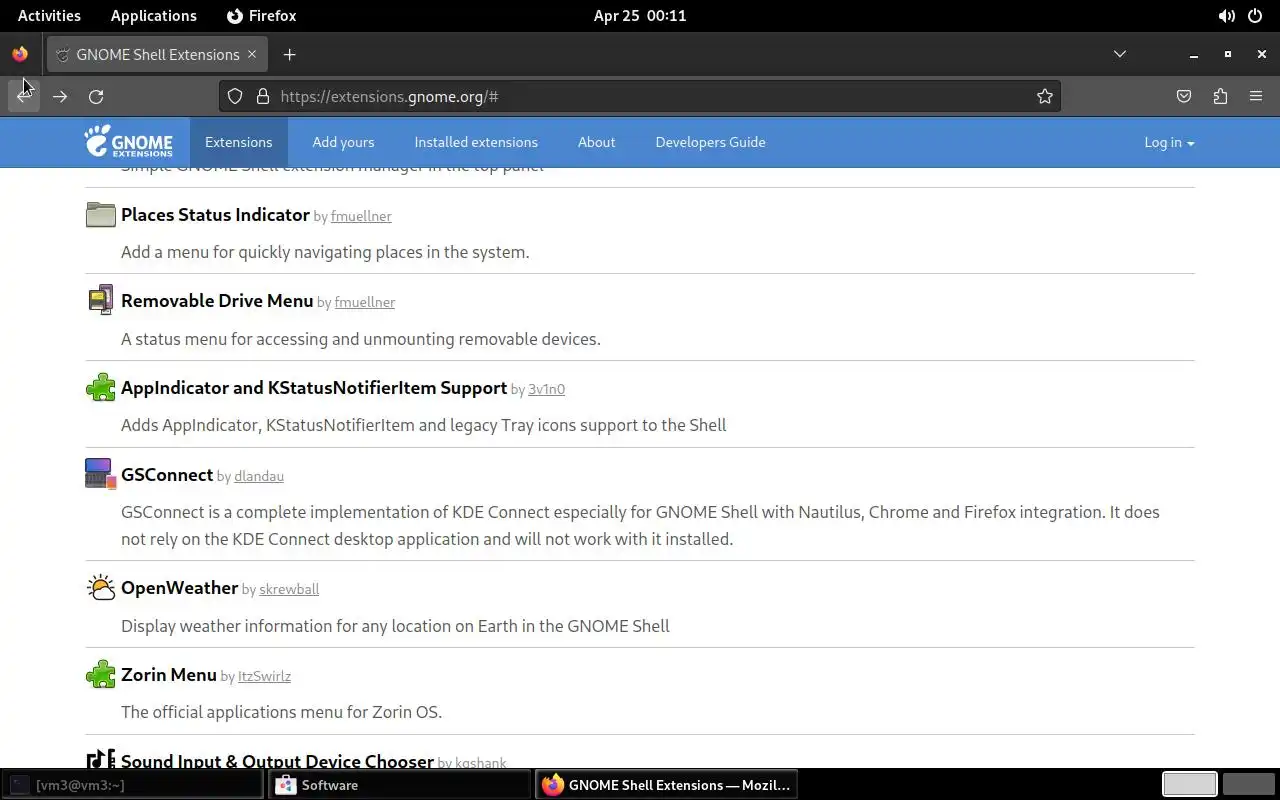Open the system power menu icon
The width and height of the screenshot is (1280, 800).
pos(1255,16)
